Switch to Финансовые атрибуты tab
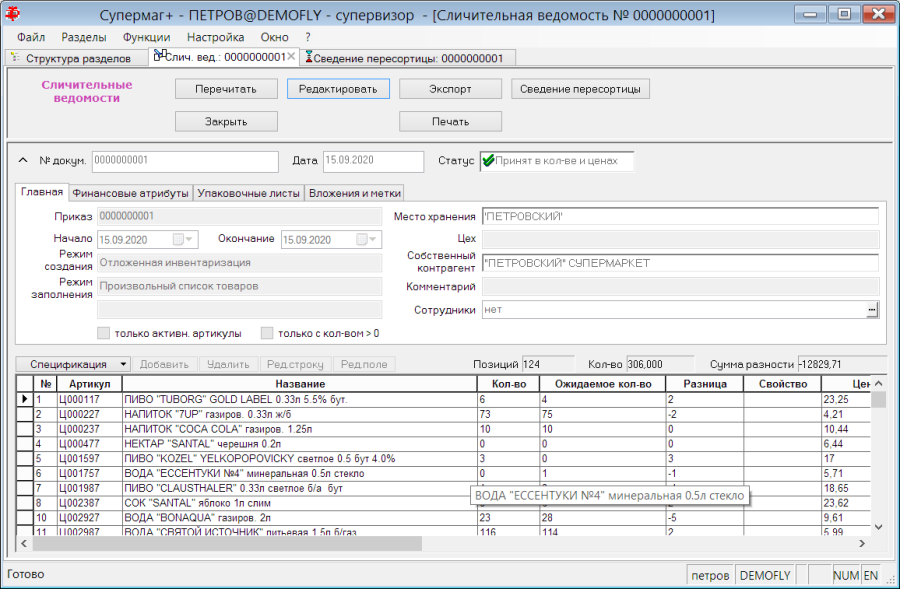The width and height of the screenshot is (900, 589). 130,193
